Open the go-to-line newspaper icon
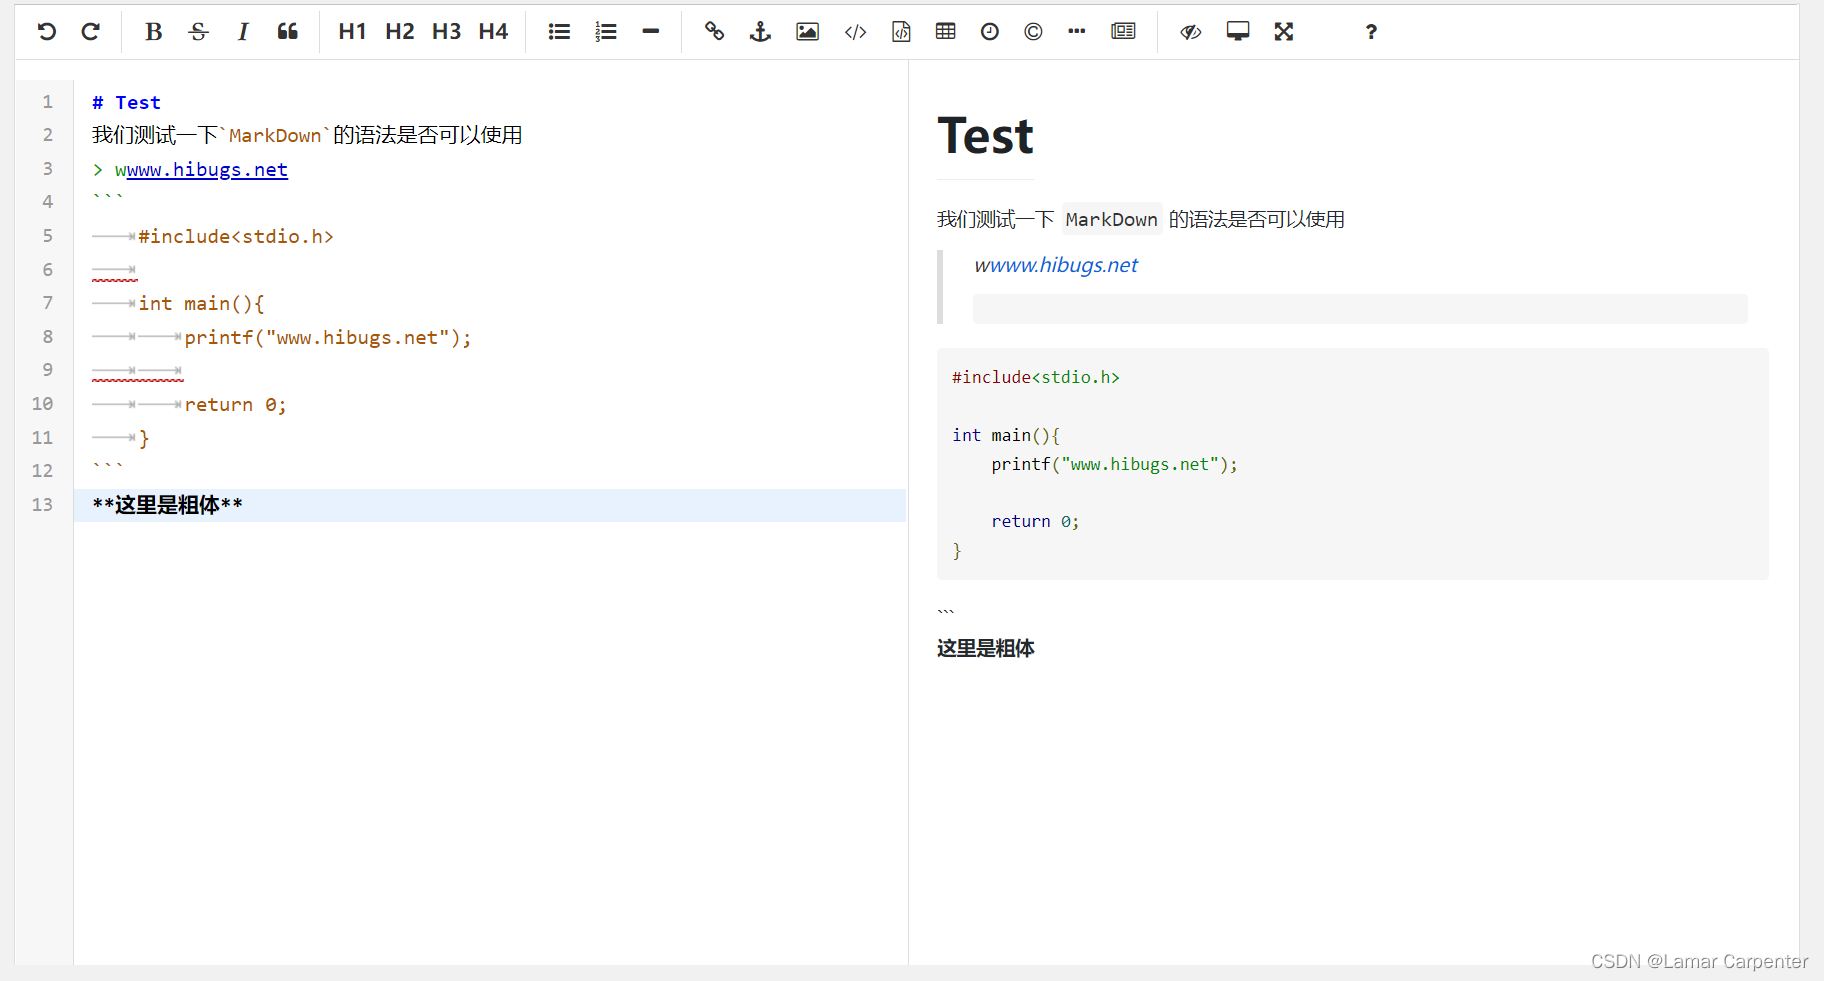This screenshot has height=981, width=1824. [1123, 32]
